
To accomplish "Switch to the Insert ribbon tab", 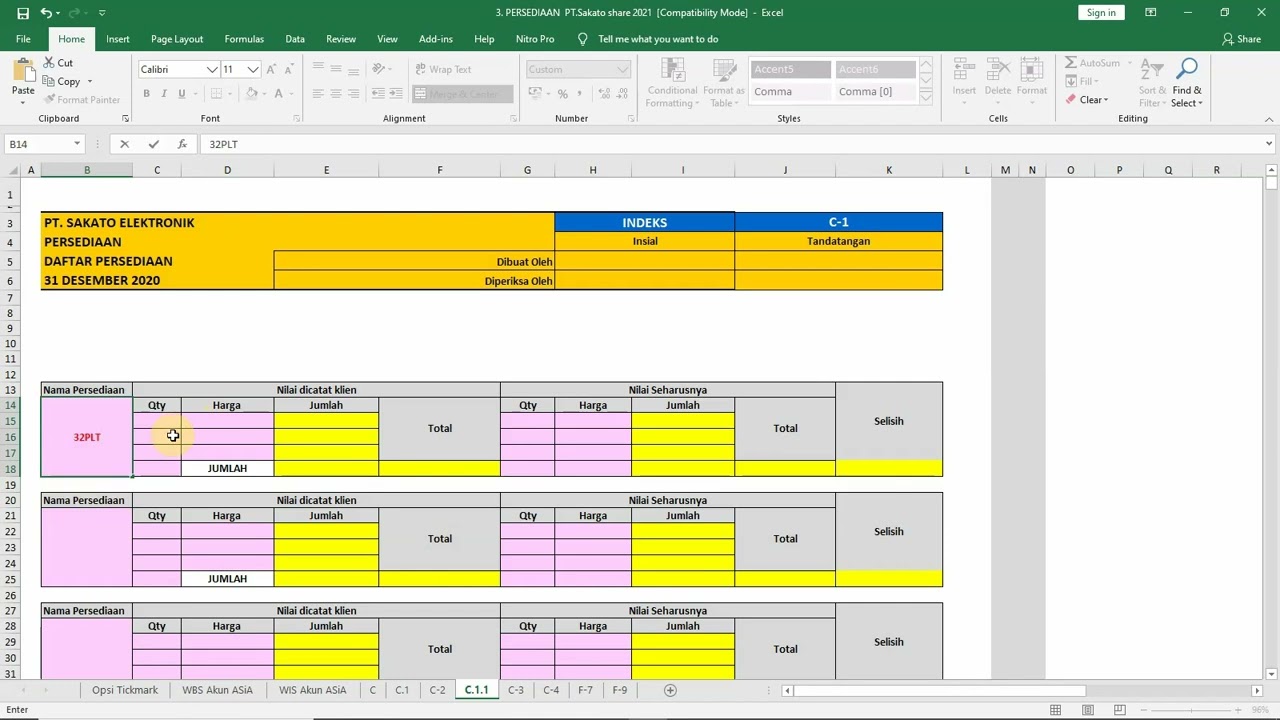I will tap(118, 39).
